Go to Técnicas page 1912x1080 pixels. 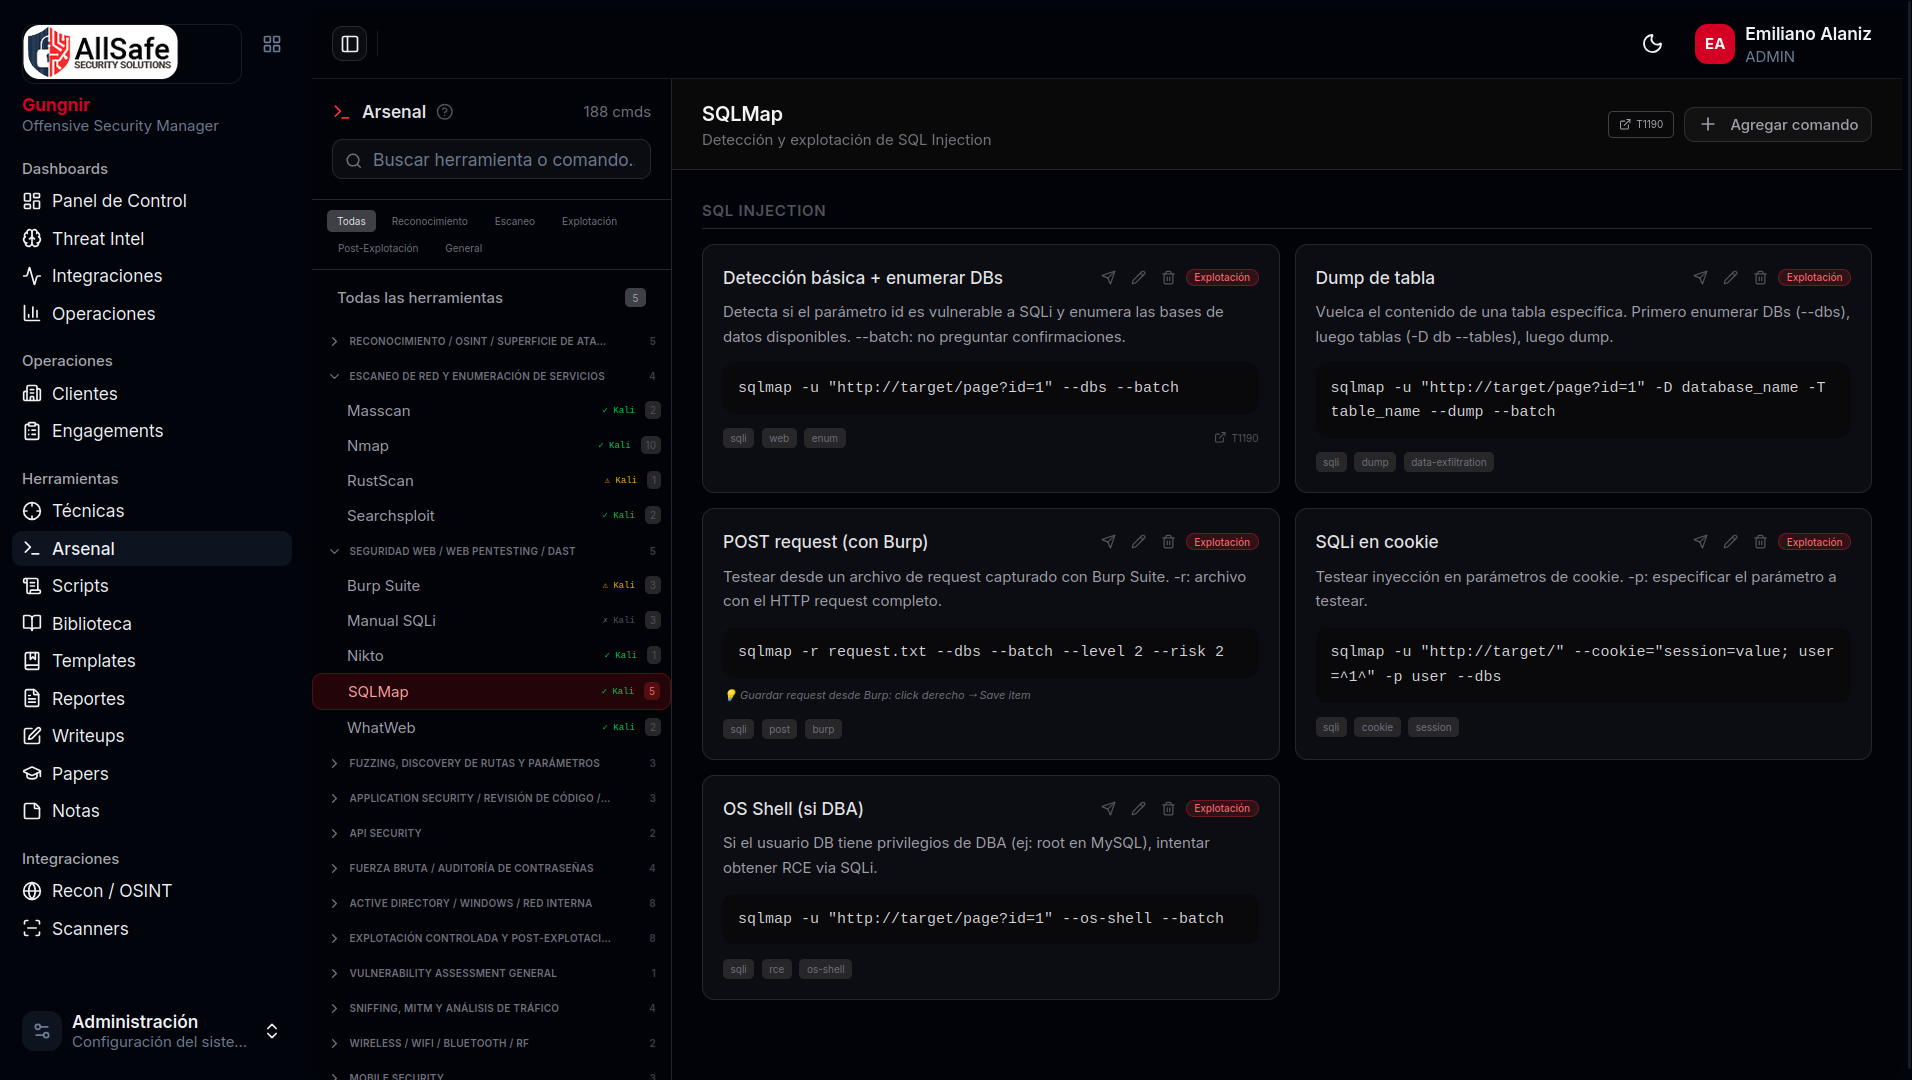pos(152,511)
